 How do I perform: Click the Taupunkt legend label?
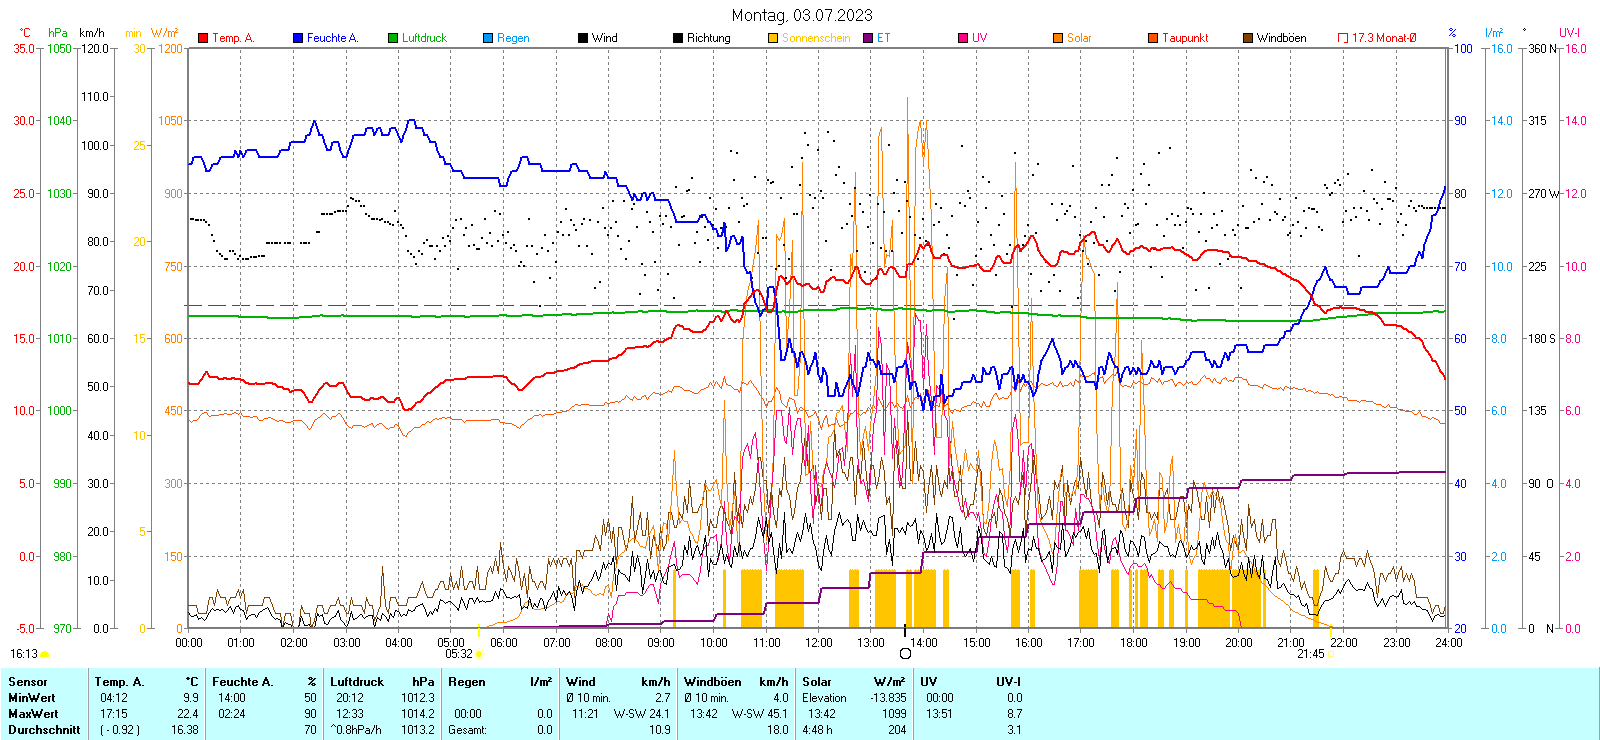click(1185, 38)
